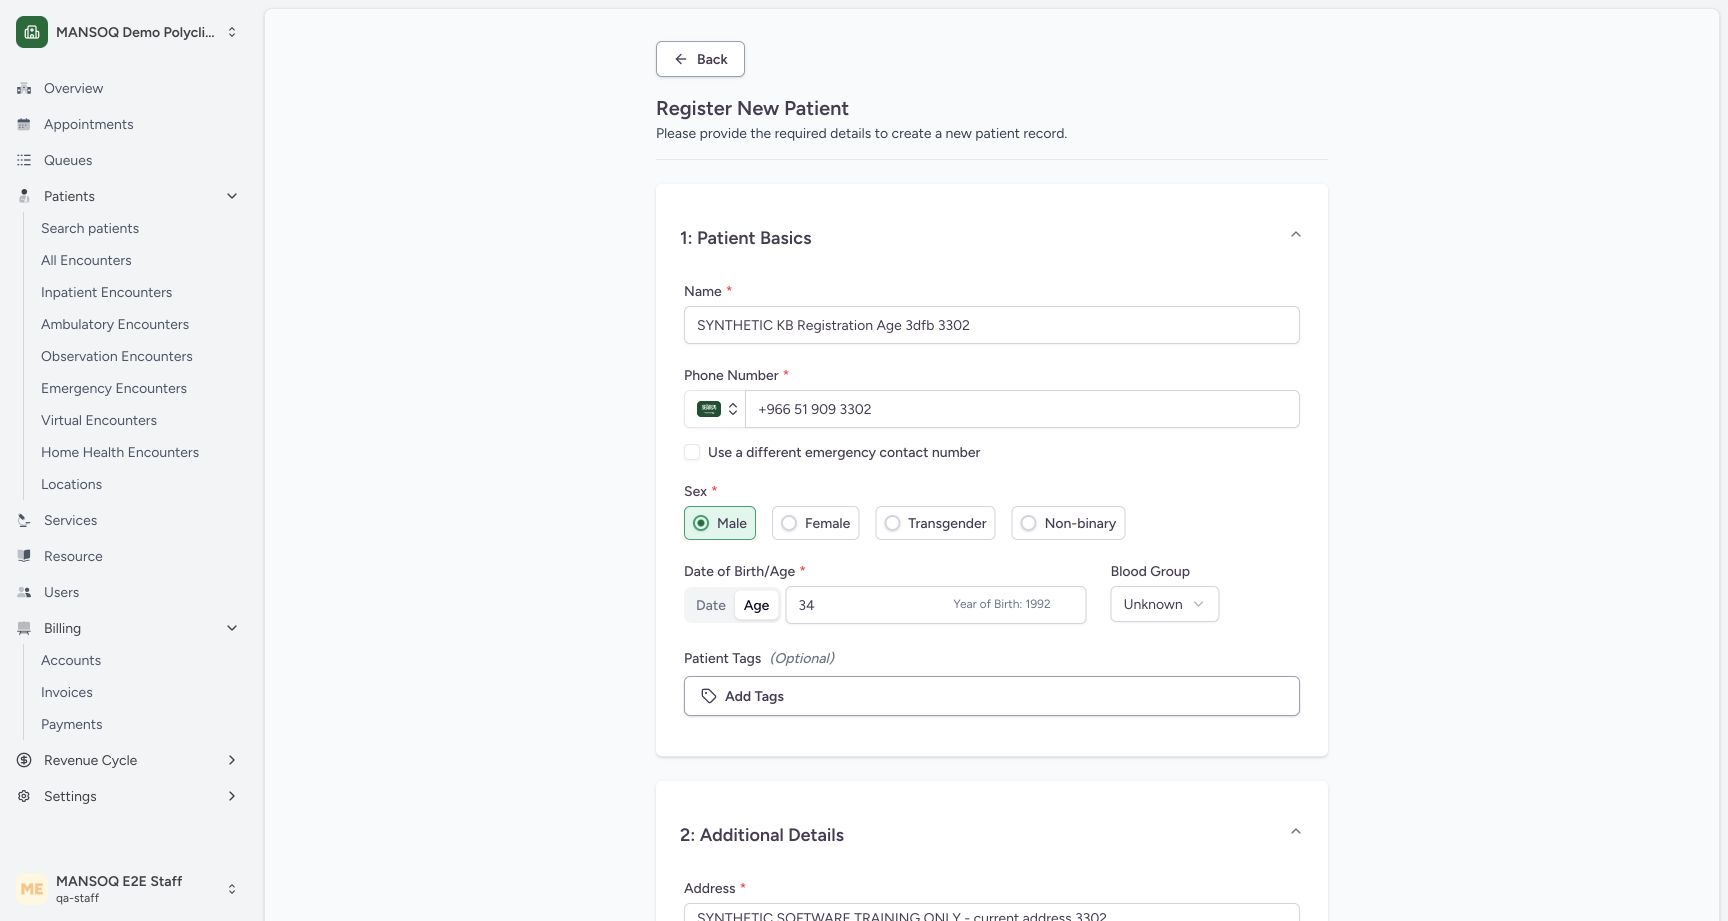Open the Blood Group dropdown
This screenshot has width=1728, height=921.
pyautogui.click(x=1164, y=604)
